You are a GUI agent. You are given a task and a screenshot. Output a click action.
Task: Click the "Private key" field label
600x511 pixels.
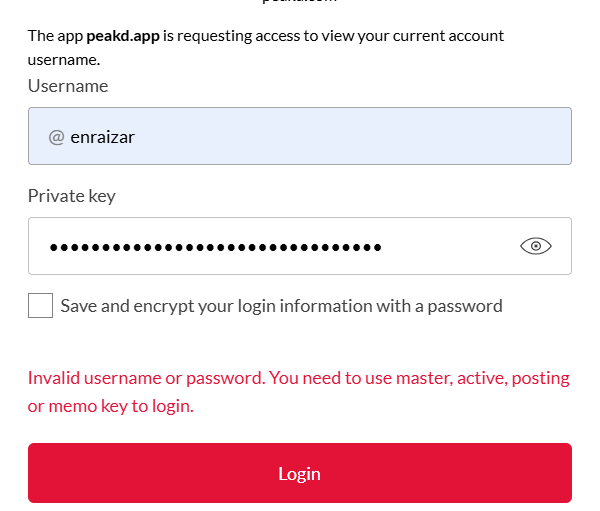click(72, 196)
